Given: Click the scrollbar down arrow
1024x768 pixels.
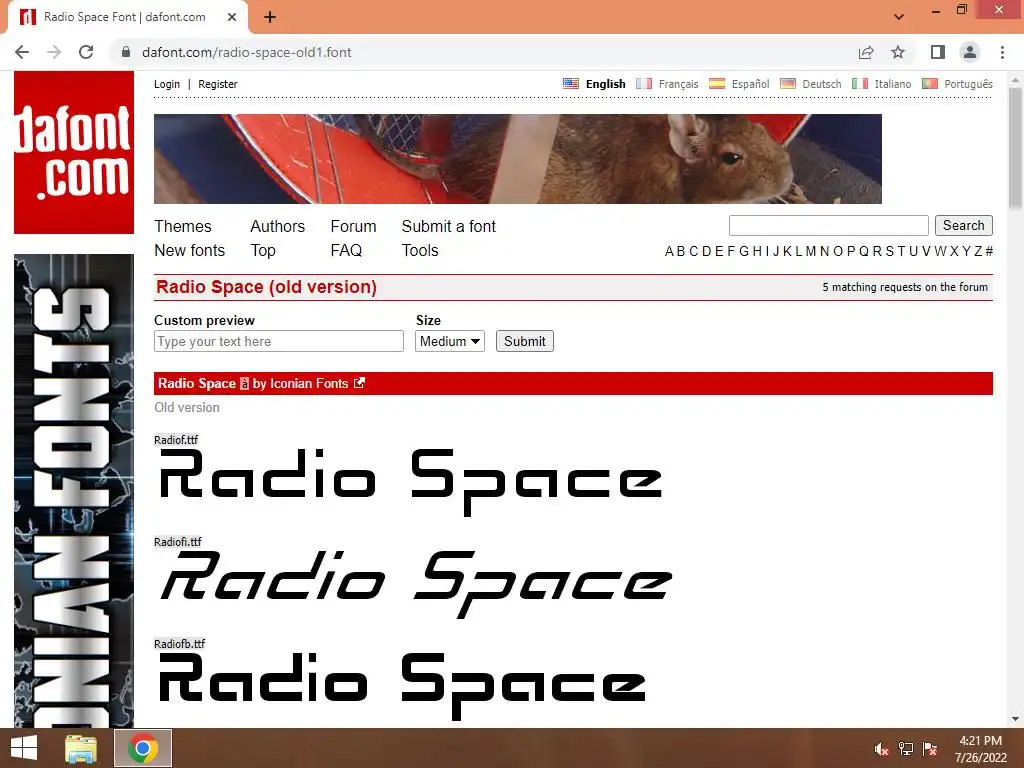Looking at the screenshot, I should pos(1015,719).
